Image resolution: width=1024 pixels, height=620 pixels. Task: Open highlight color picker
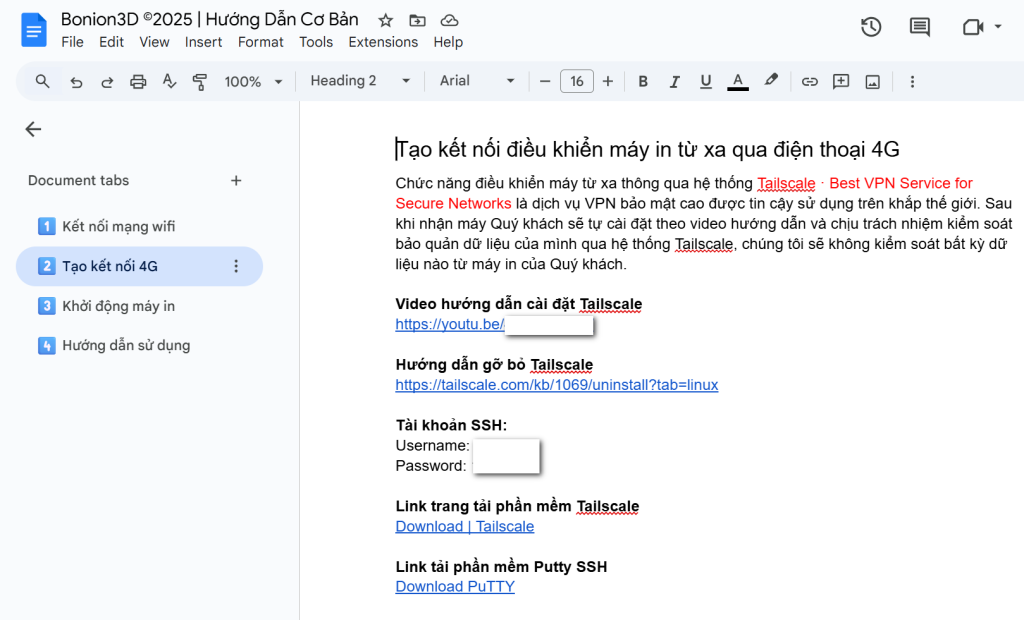tap(771, 80)
